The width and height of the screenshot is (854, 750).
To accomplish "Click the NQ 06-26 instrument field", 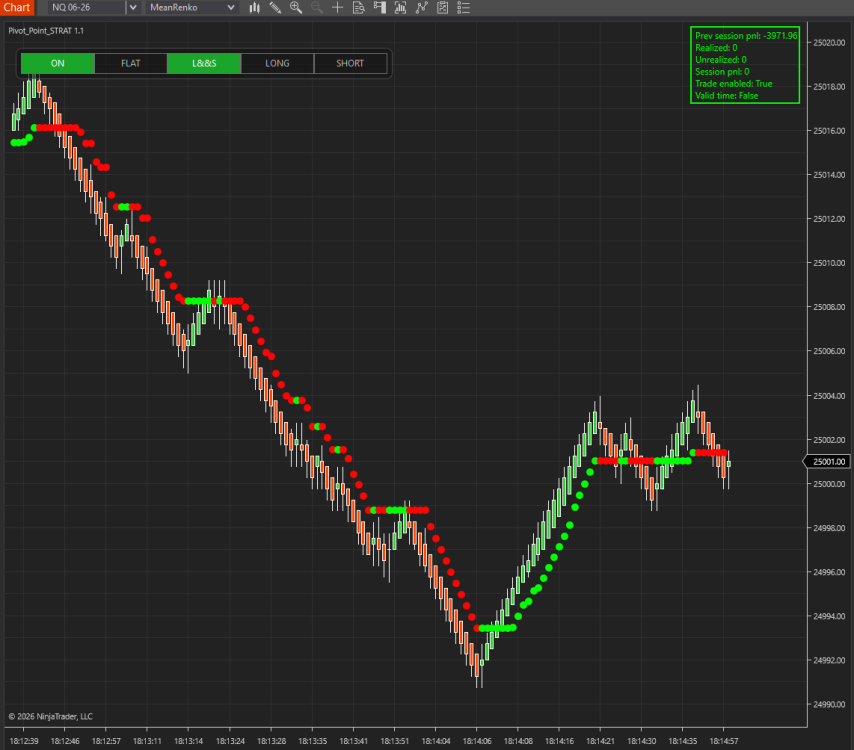I will tap(85, 8).
